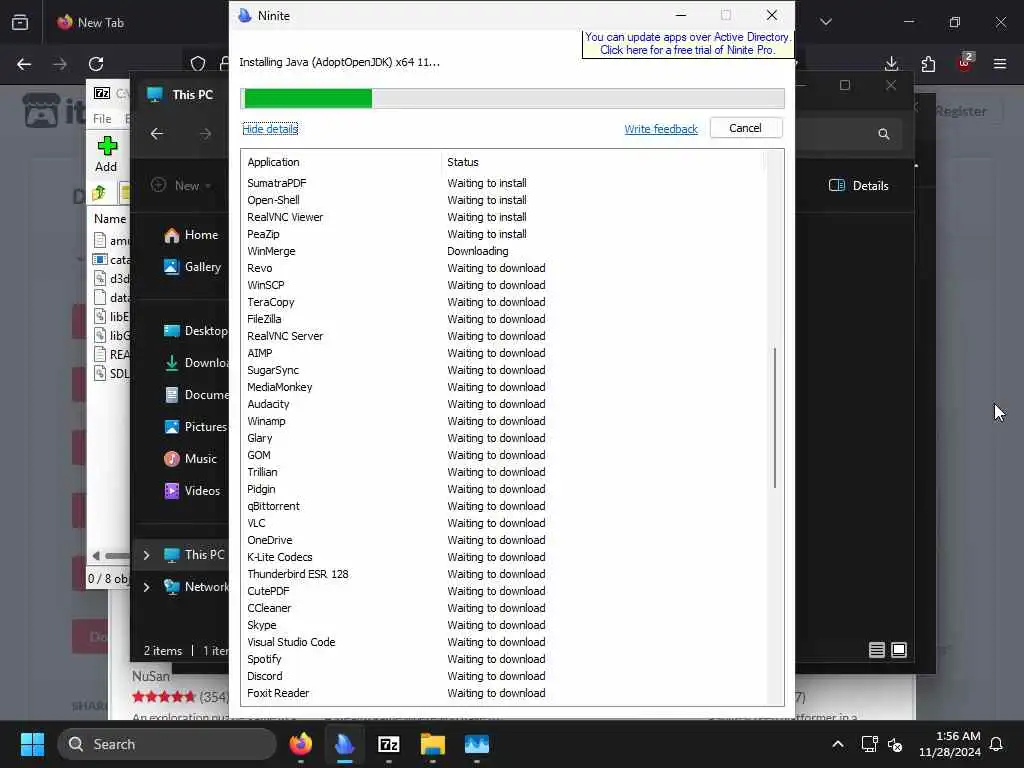Click the green installation progress bar
The height and width of the screenshot is (768, 1024).
(308, 99)
